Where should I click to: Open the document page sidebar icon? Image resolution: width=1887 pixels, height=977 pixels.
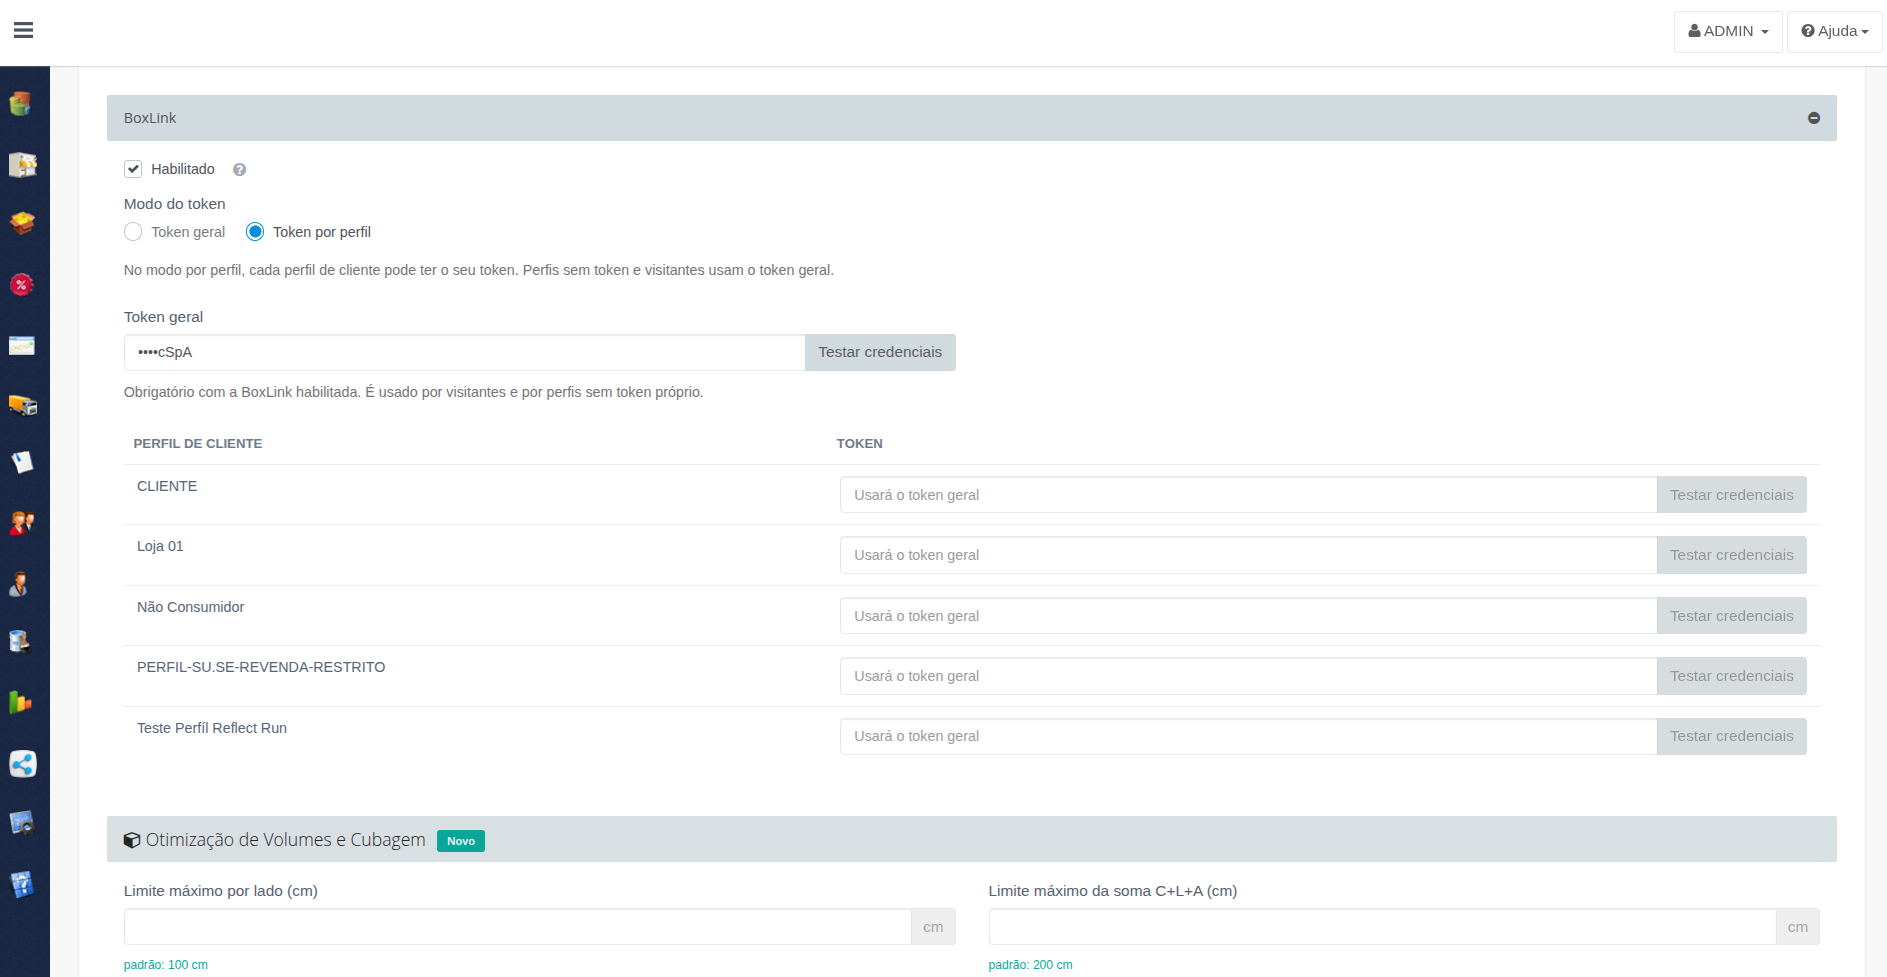pyautogui.click(x=22, y=462)
